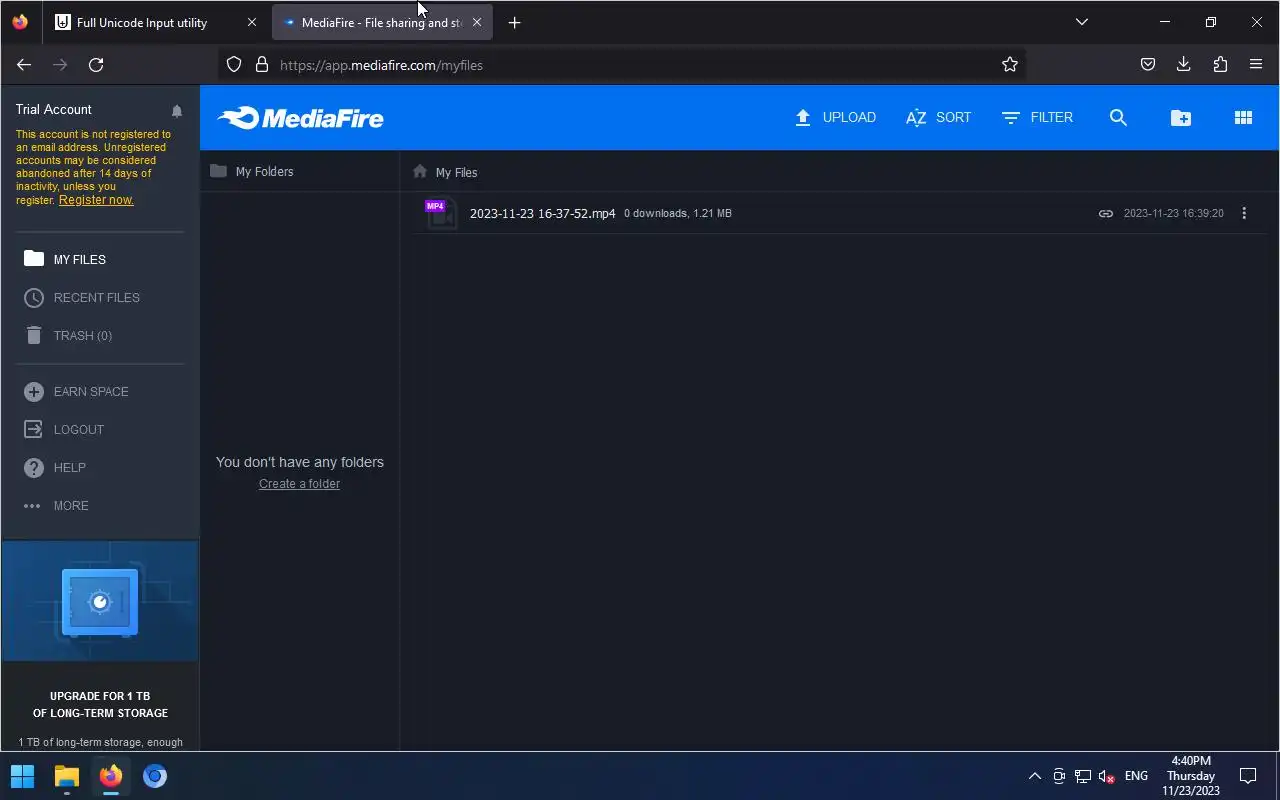Close the Full Unicode Input utility tab
This screenshot has width=1280, height=800.
252,22
